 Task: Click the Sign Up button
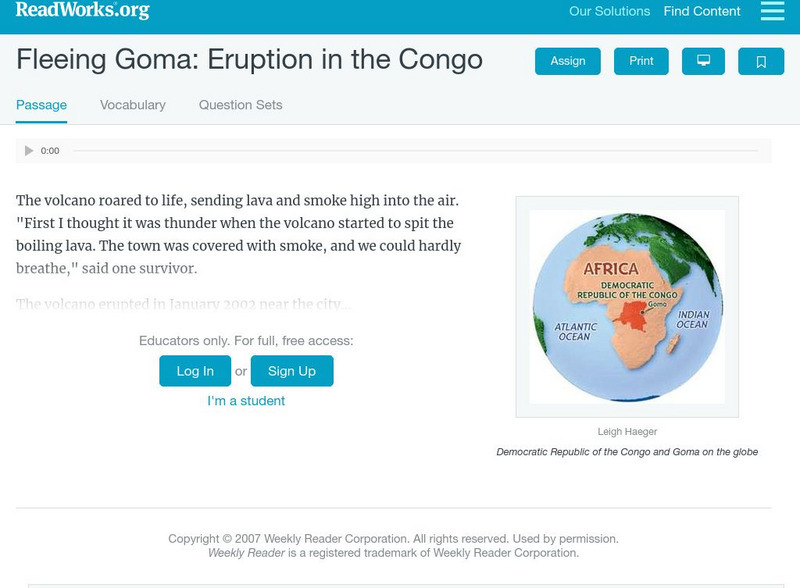(x=292, y=371)
